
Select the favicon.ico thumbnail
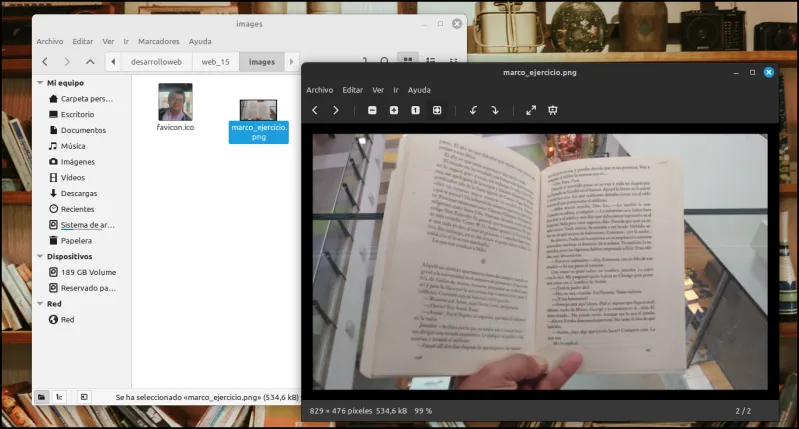tap(175, 102)
